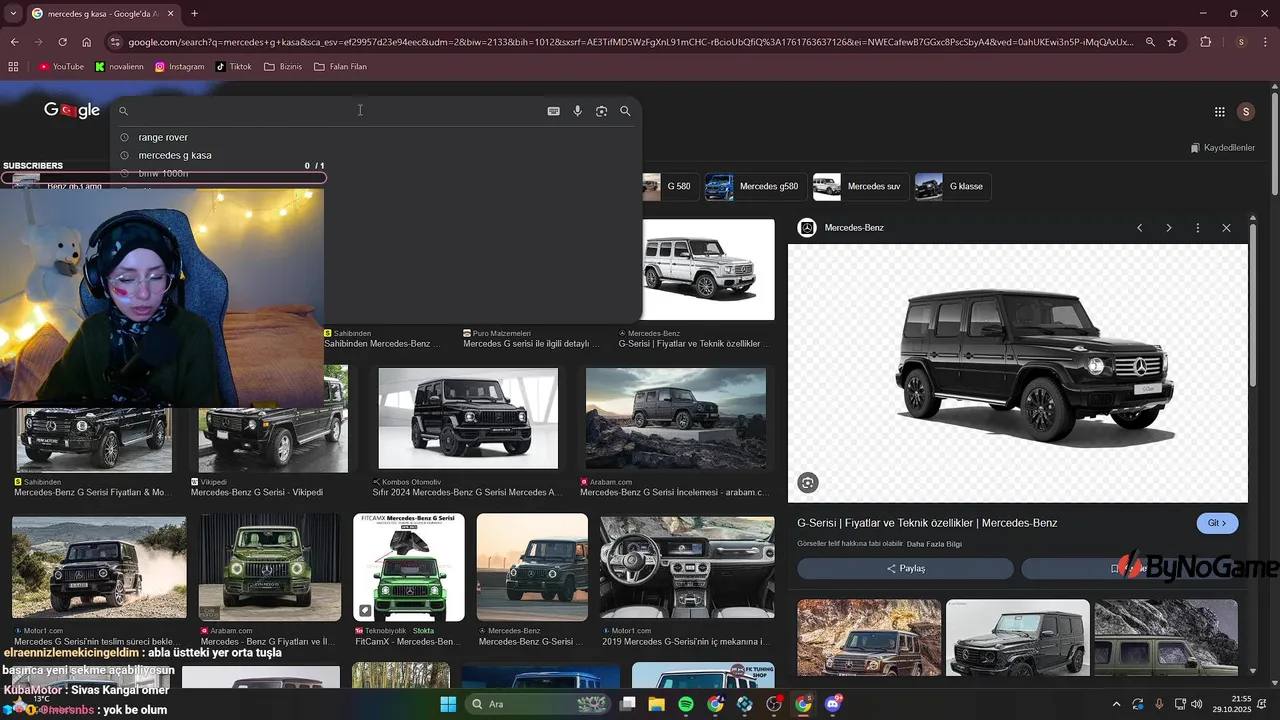Open the Instagram bookmark

click(x=179, y=67)
